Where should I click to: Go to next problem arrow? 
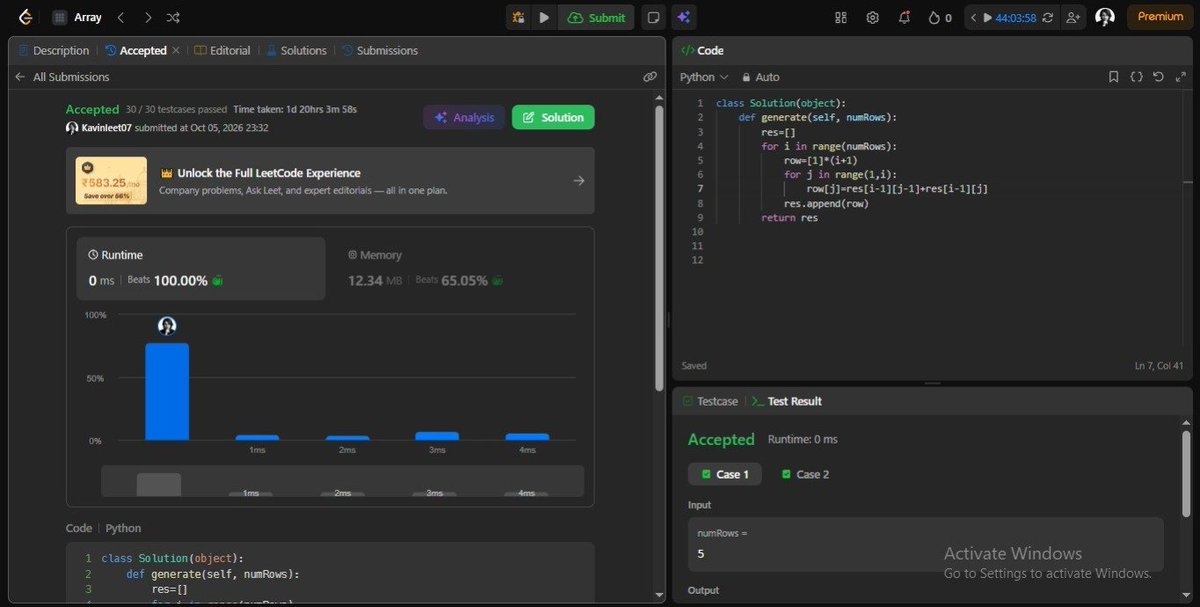coord(148,17)
